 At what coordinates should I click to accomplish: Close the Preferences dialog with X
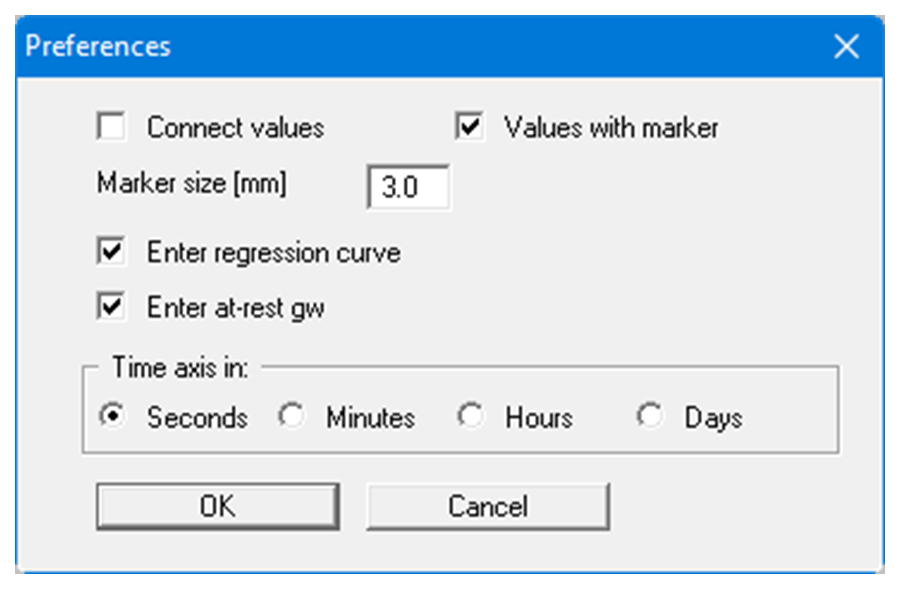(846, 47)
